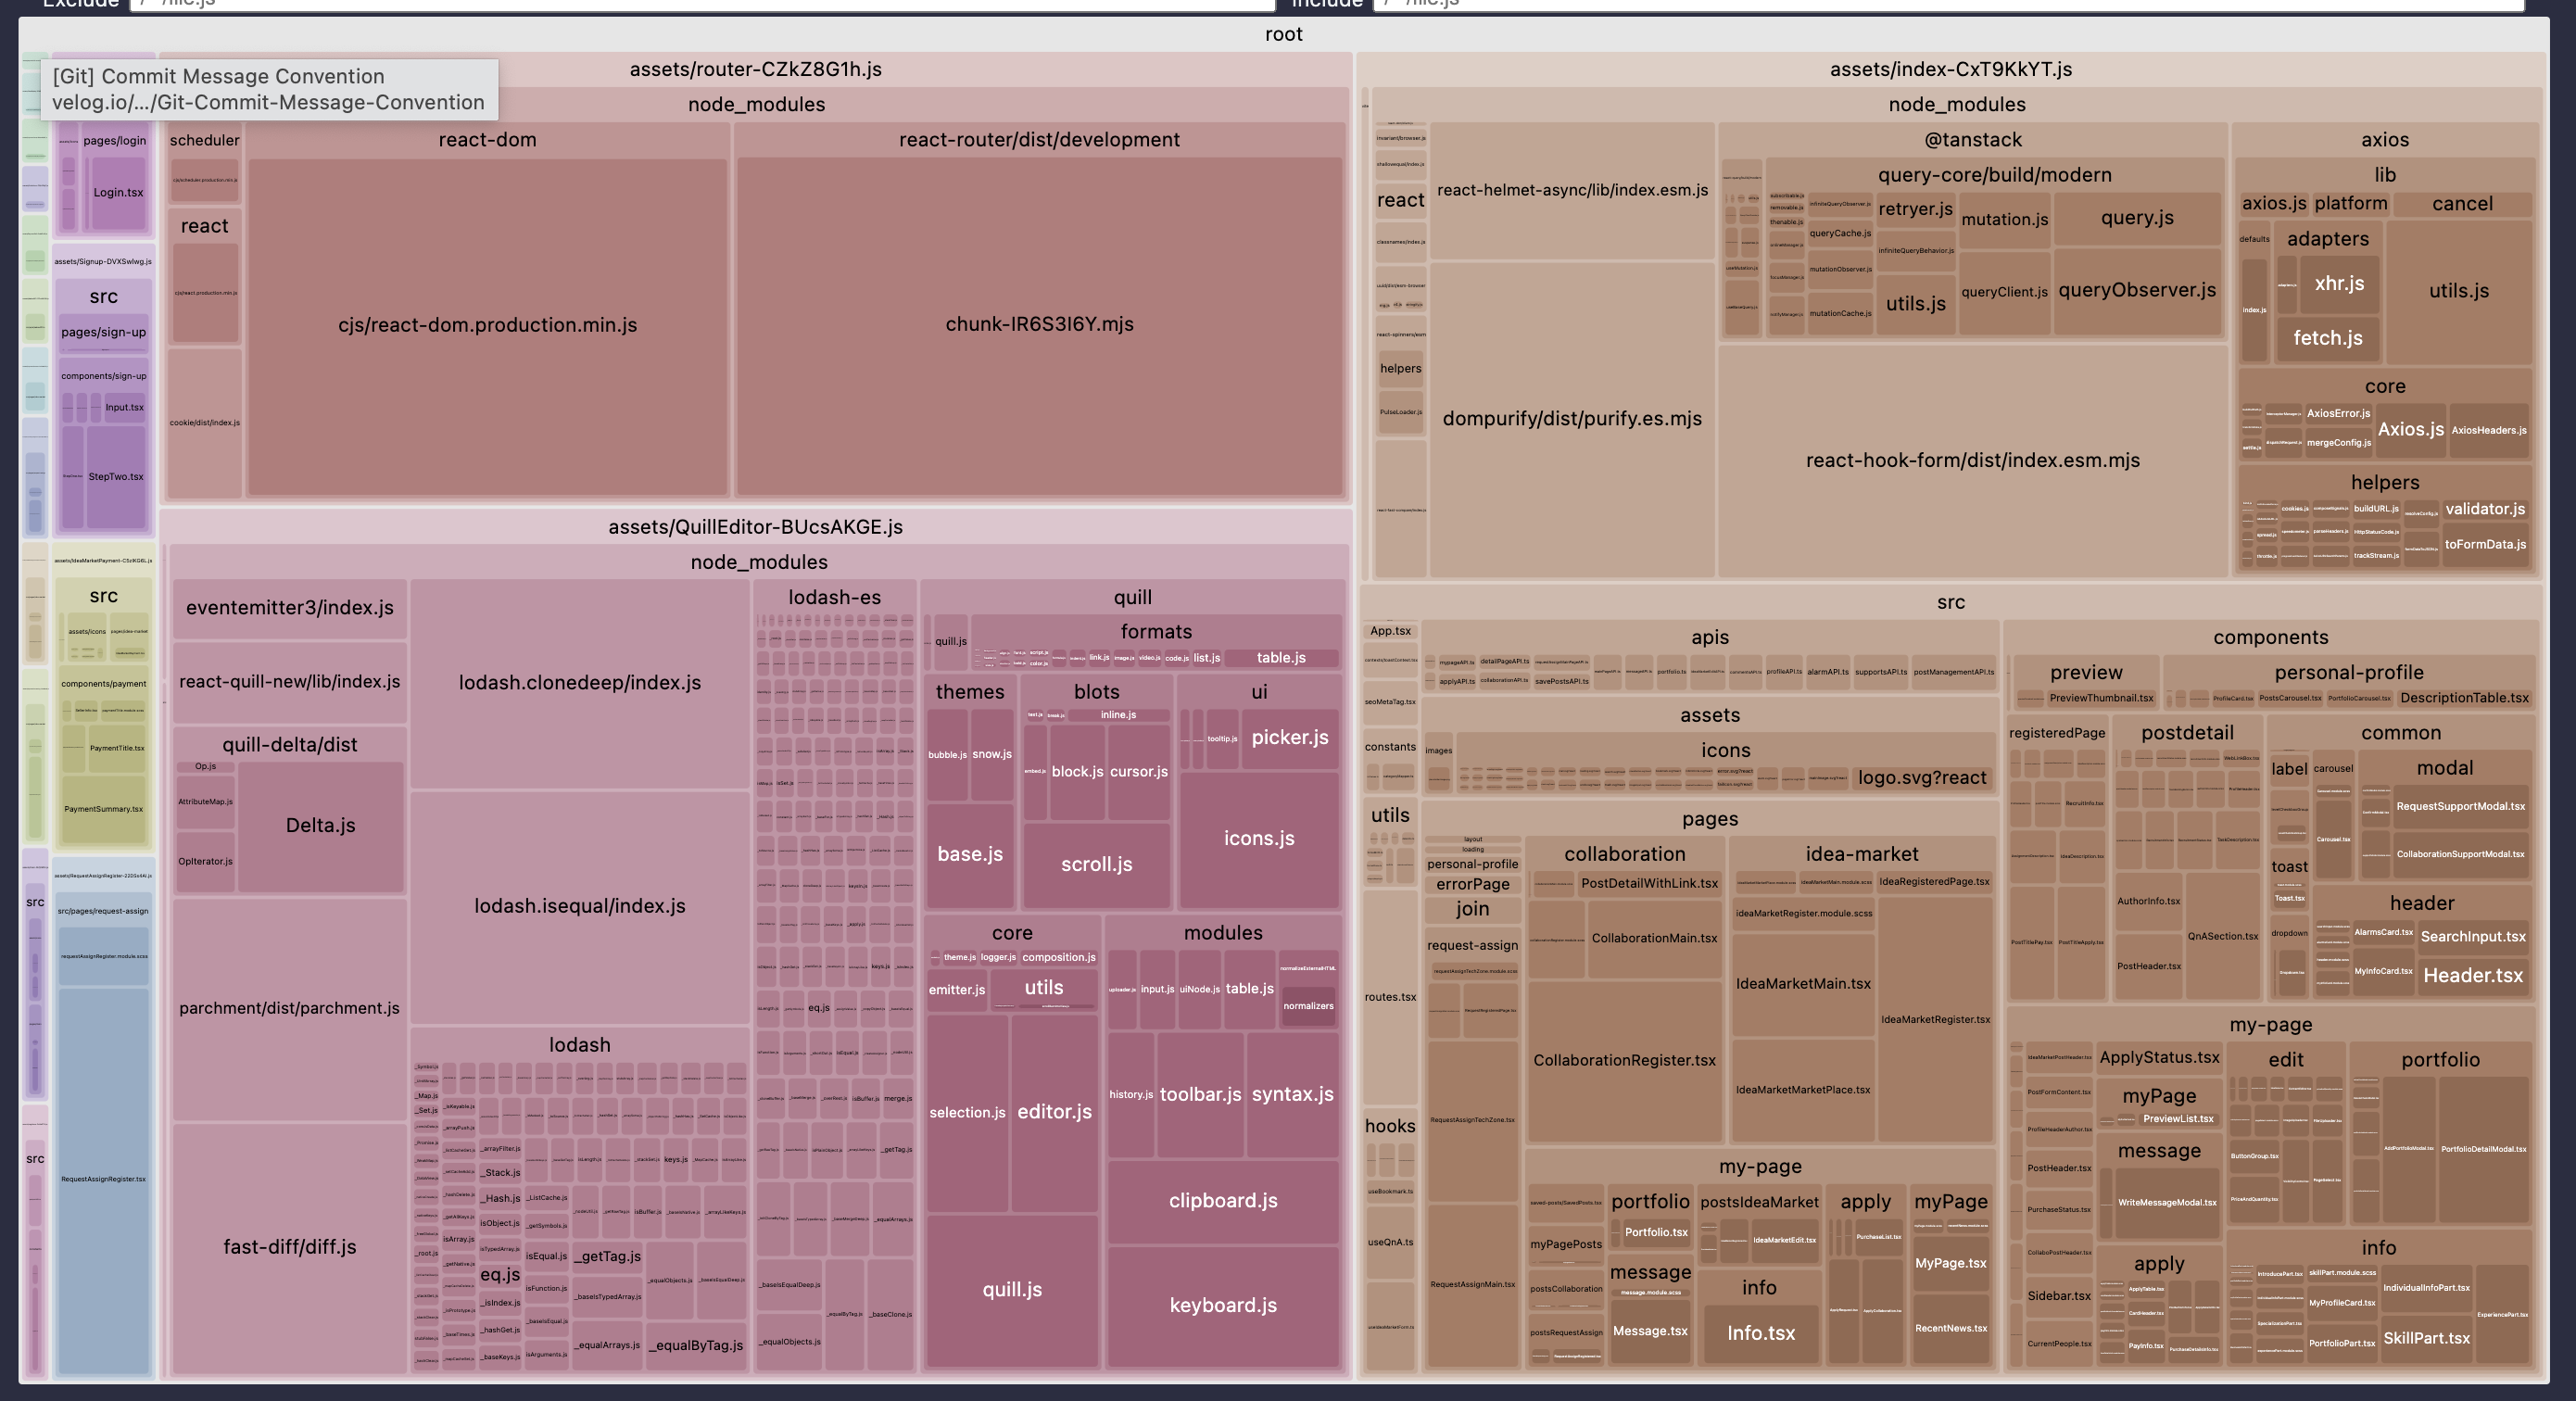Select the Login.tsx purple block
The width and height of the screenshot is (2576, 1401).
[118, 193]
